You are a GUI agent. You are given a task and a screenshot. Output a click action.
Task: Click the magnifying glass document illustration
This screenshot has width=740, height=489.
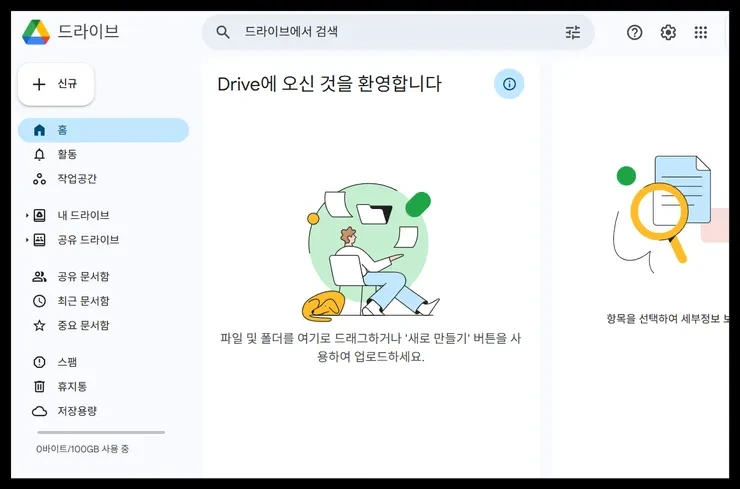tap(670, 215)
